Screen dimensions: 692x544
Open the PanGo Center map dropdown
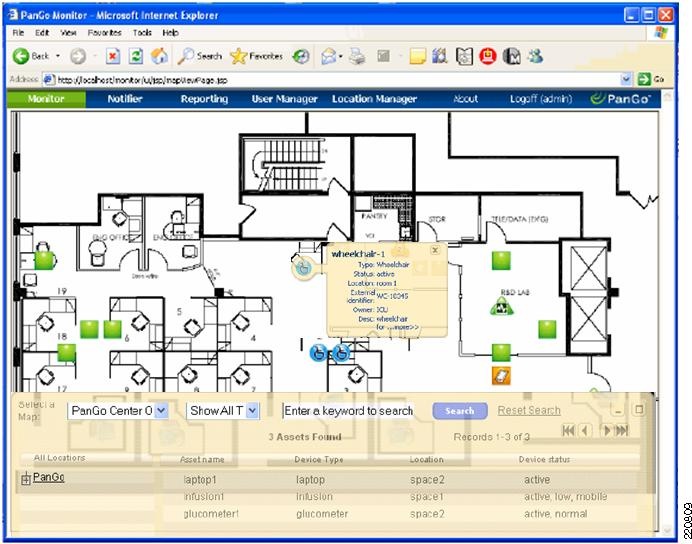(x=162, y=411)
